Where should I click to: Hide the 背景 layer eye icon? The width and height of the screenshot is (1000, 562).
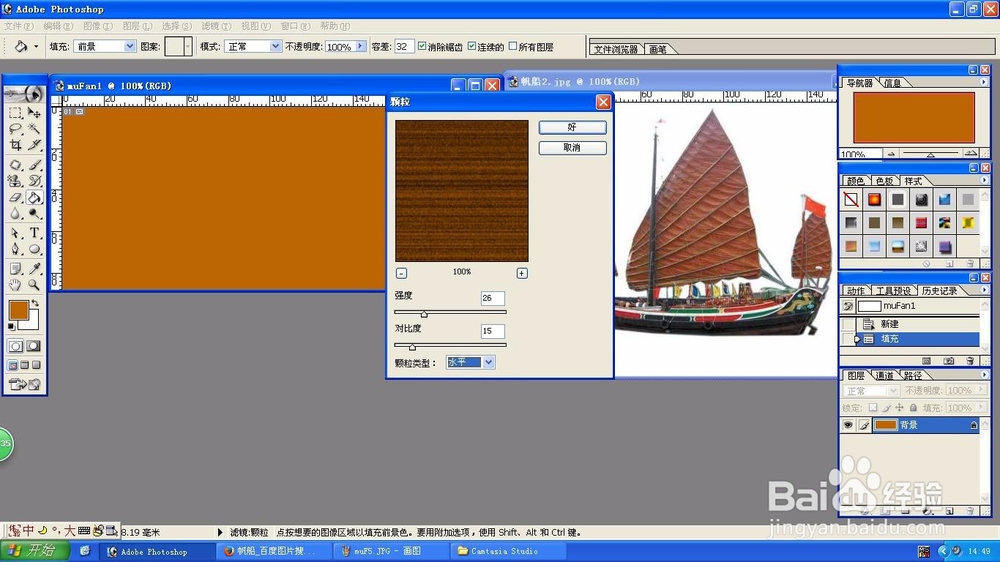coord(848,425)
